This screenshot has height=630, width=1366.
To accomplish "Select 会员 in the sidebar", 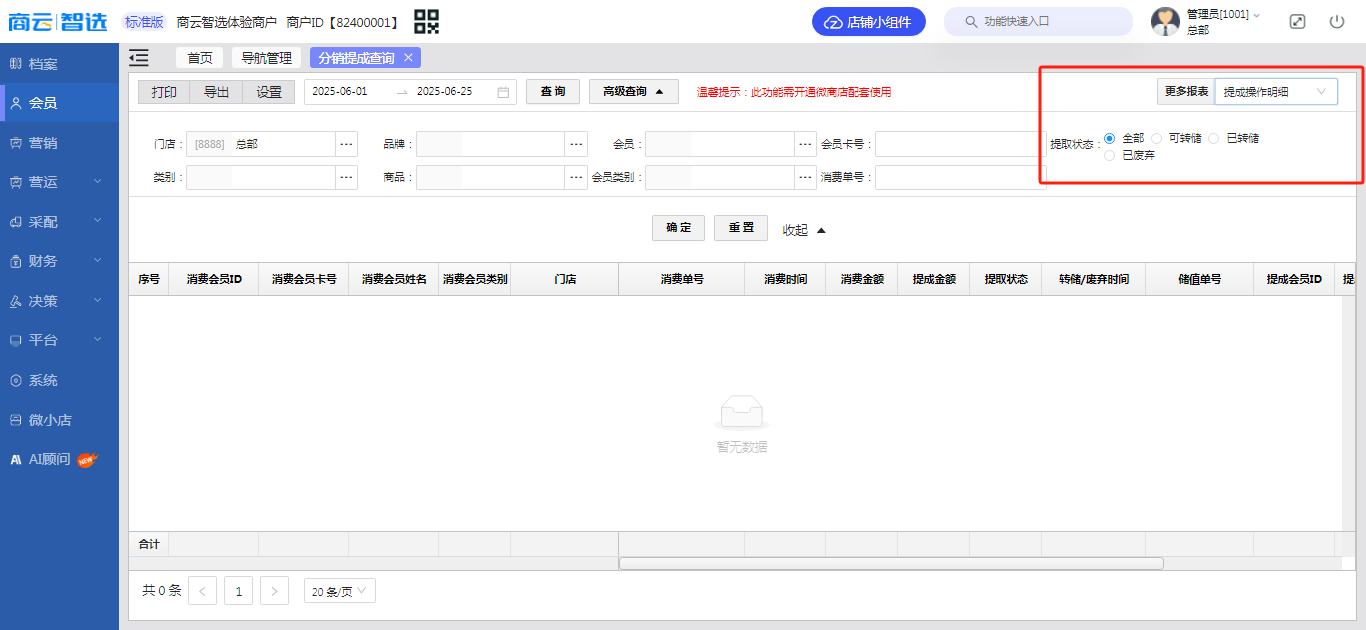I will [x=59, y=103].
